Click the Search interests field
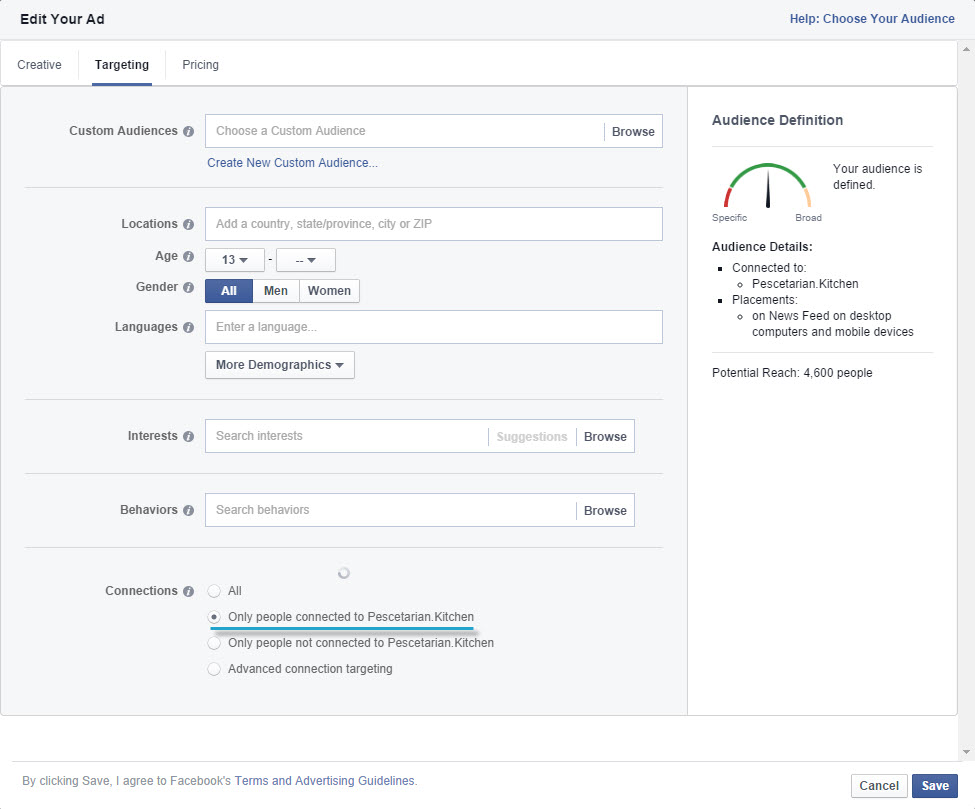 347,437
